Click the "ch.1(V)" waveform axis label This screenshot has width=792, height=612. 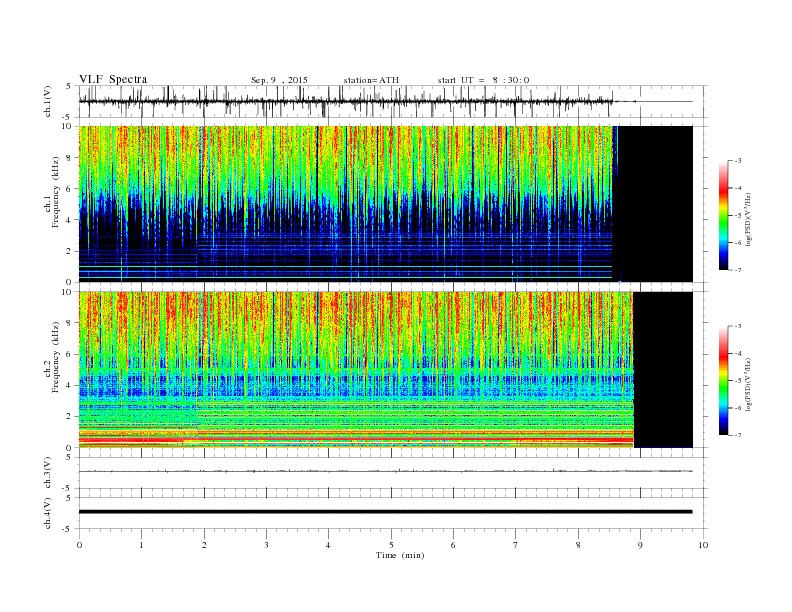pyautogui.click(x=48, y=101)
